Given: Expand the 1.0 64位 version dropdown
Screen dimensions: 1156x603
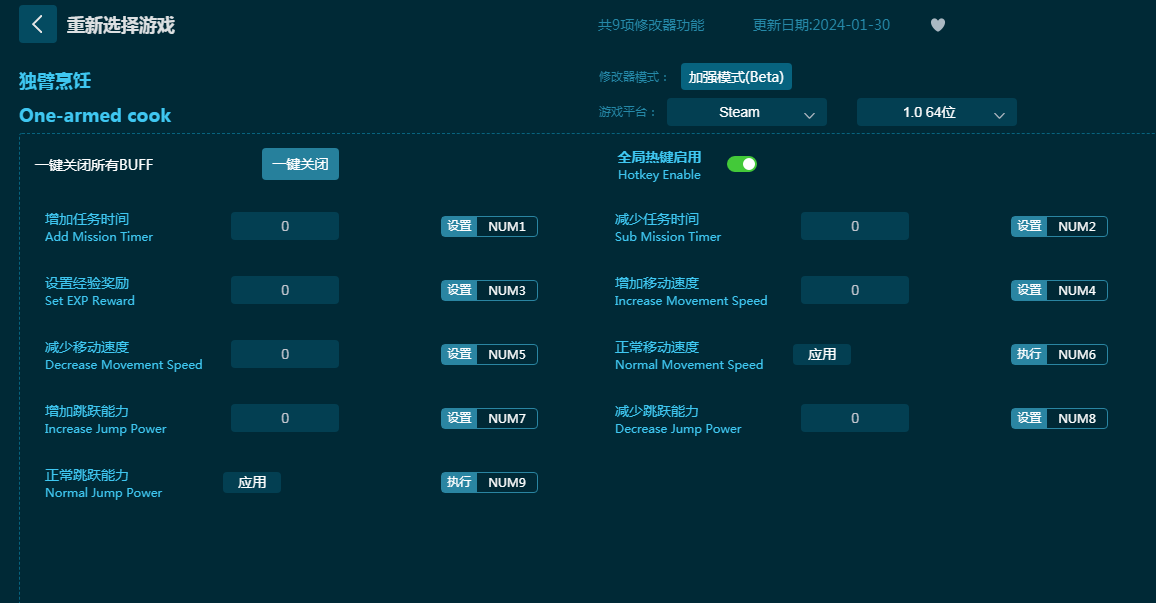Looking at the screenshot, I should click(x=936, y=113).
